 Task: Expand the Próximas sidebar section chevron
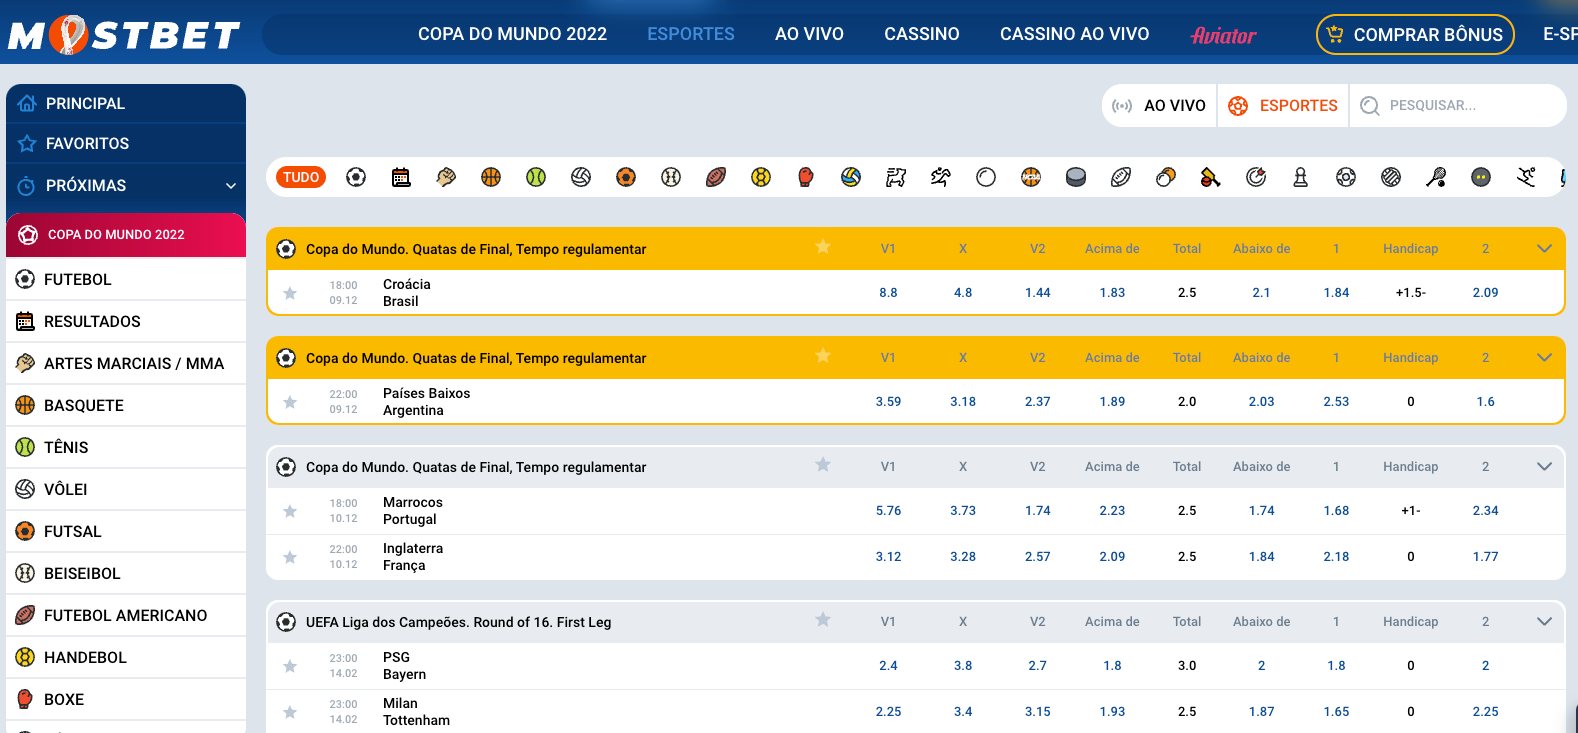click(x=231, y=185)
